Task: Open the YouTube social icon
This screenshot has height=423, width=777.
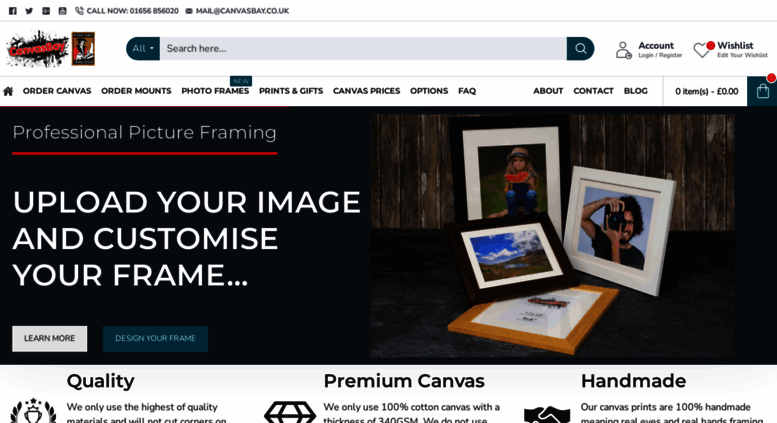Action: 62,11
